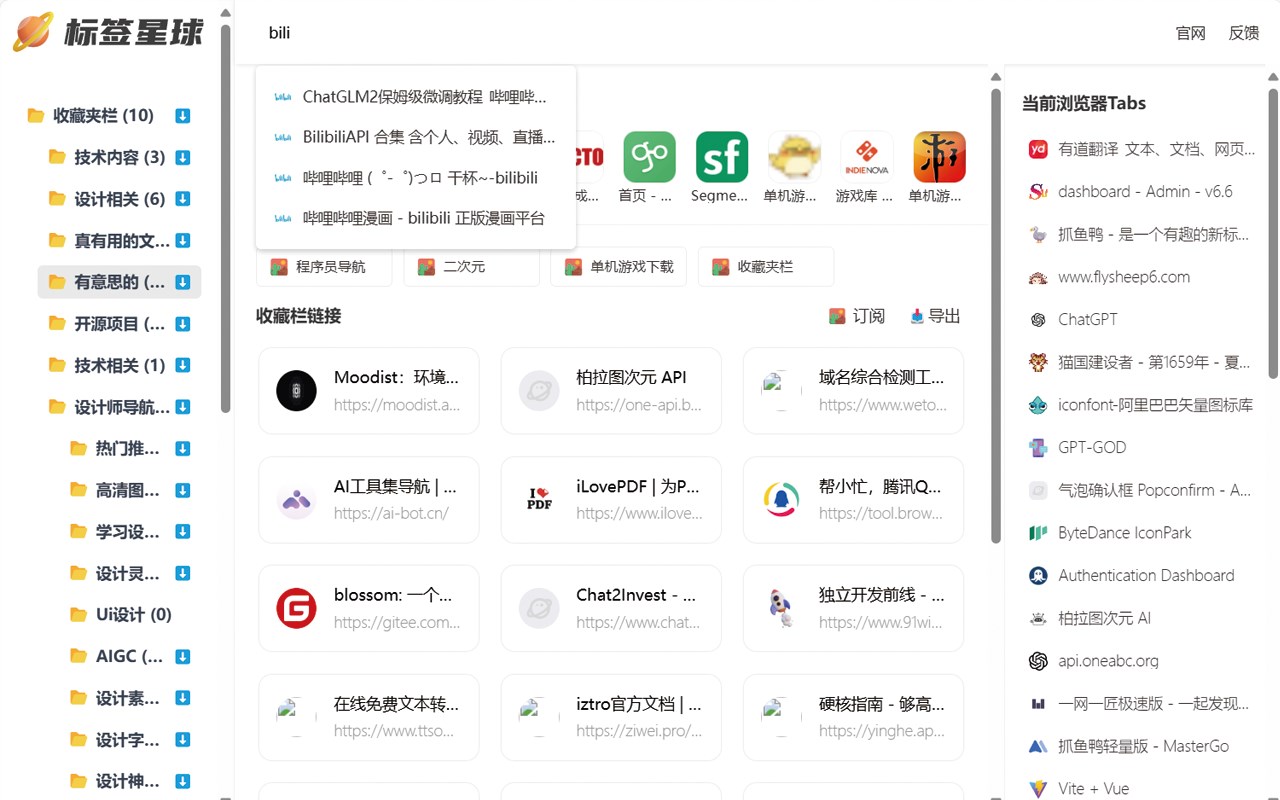1280x800 pixels.
Task: Click the blue arrow beside 收藏夹栏 (10)
Action: [x=183, y=115]
